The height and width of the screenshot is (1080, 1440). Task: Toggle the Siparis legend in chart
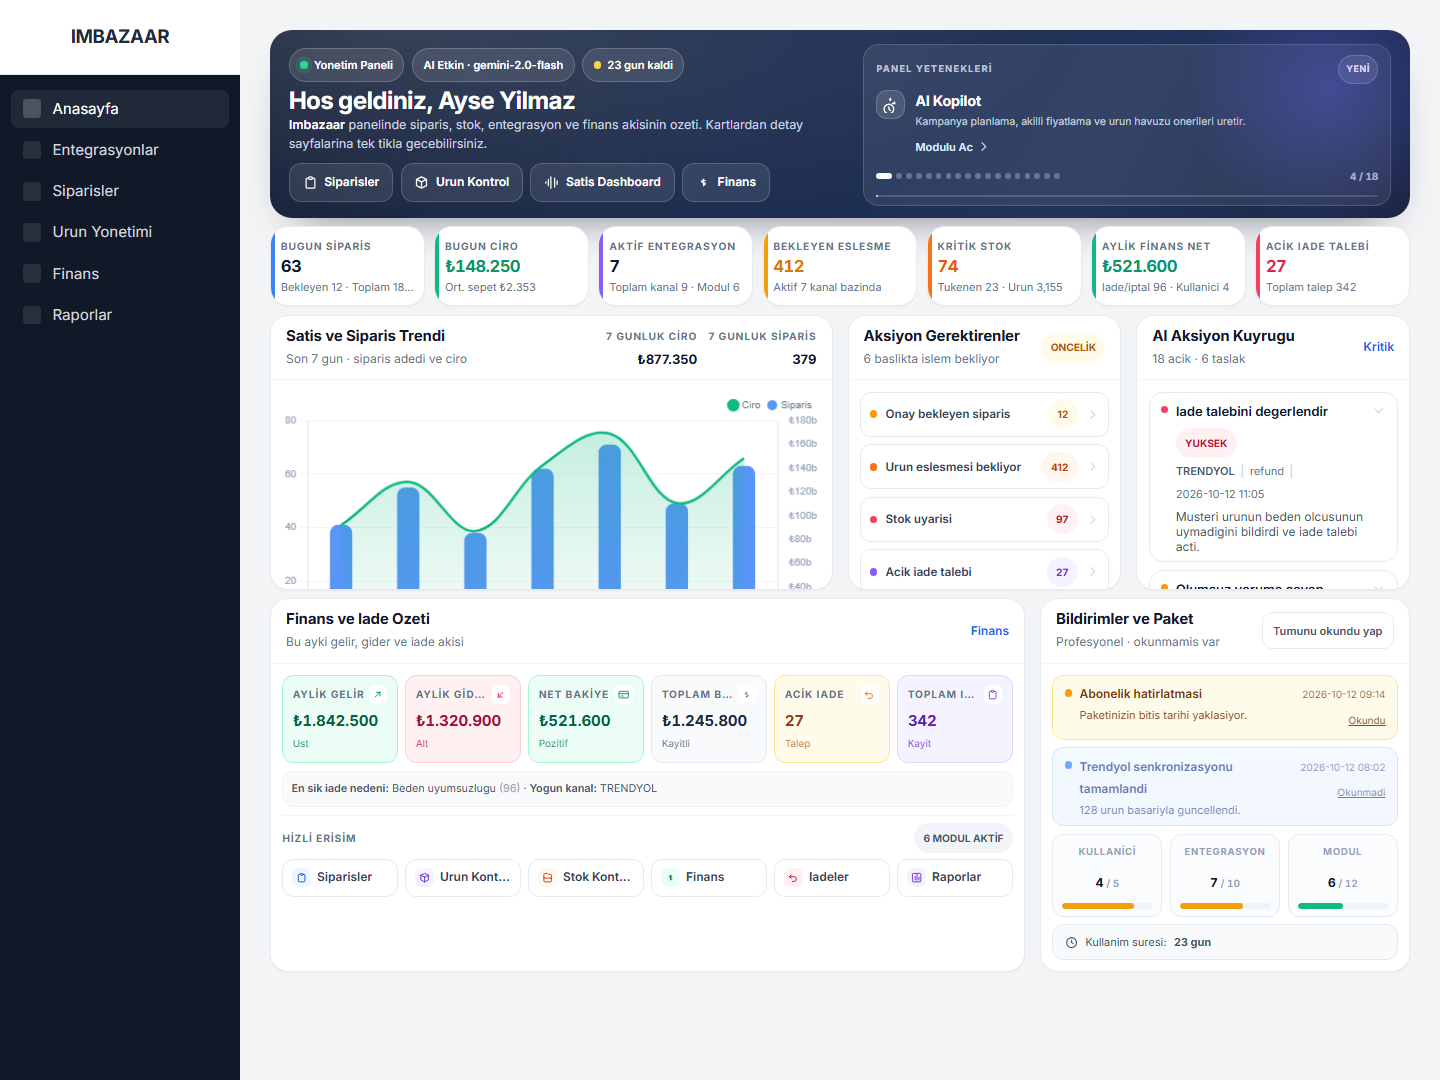point(790,405)
